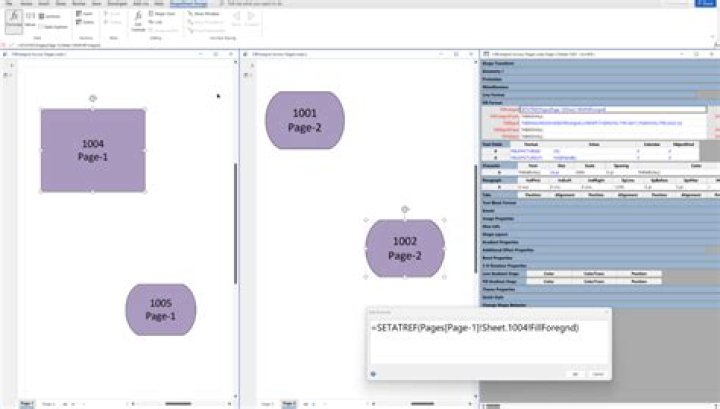Image resolution: width=720 pixels, height=409 pixels.
Task: Click the help icon in Edit Formula dialog
Action: coord(373,374)
